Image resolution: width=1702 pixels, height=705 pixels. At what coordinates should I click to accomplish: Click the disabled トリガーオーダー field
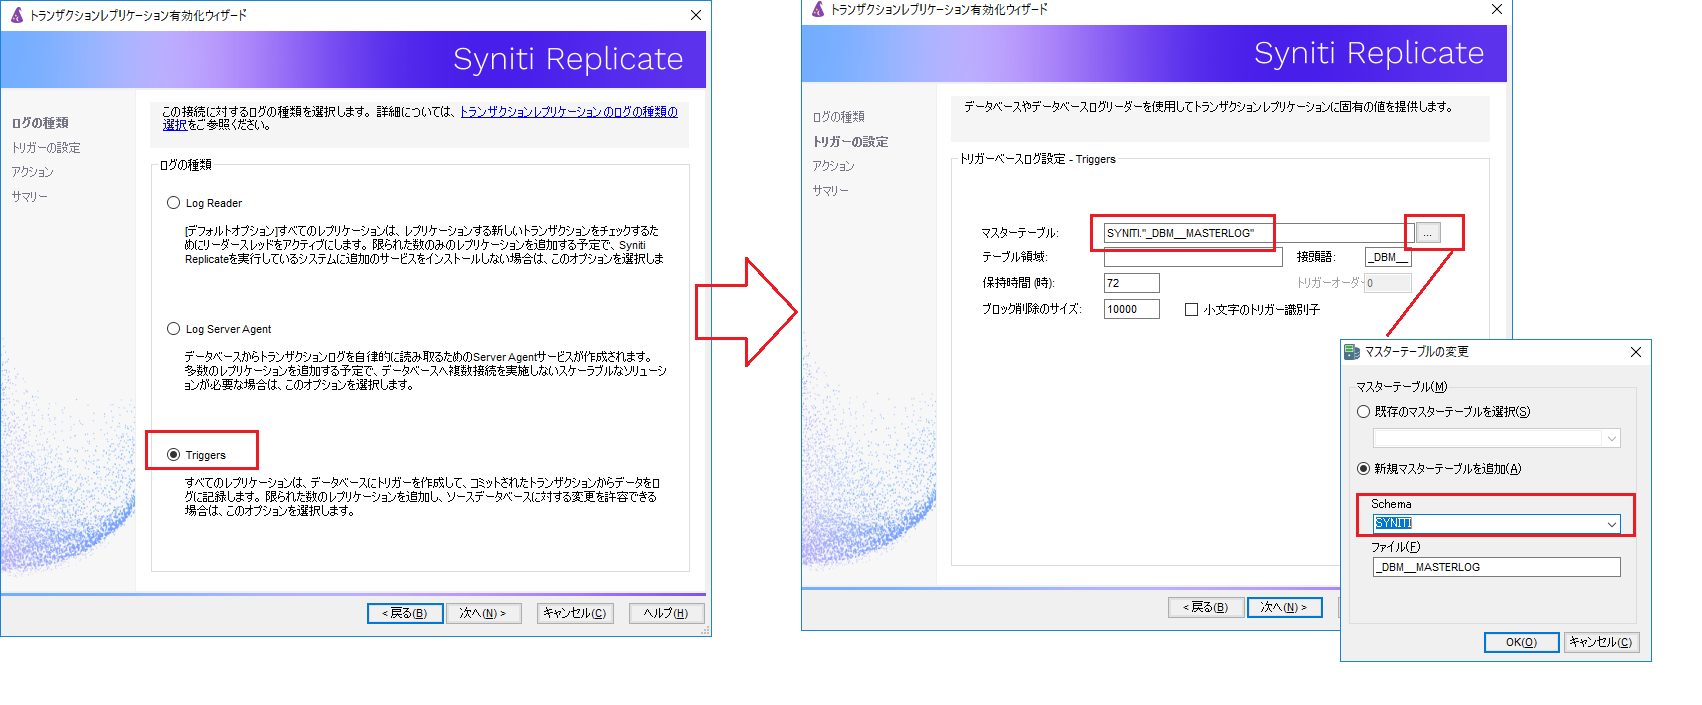pyautogui.click(x=1388, y=283)
